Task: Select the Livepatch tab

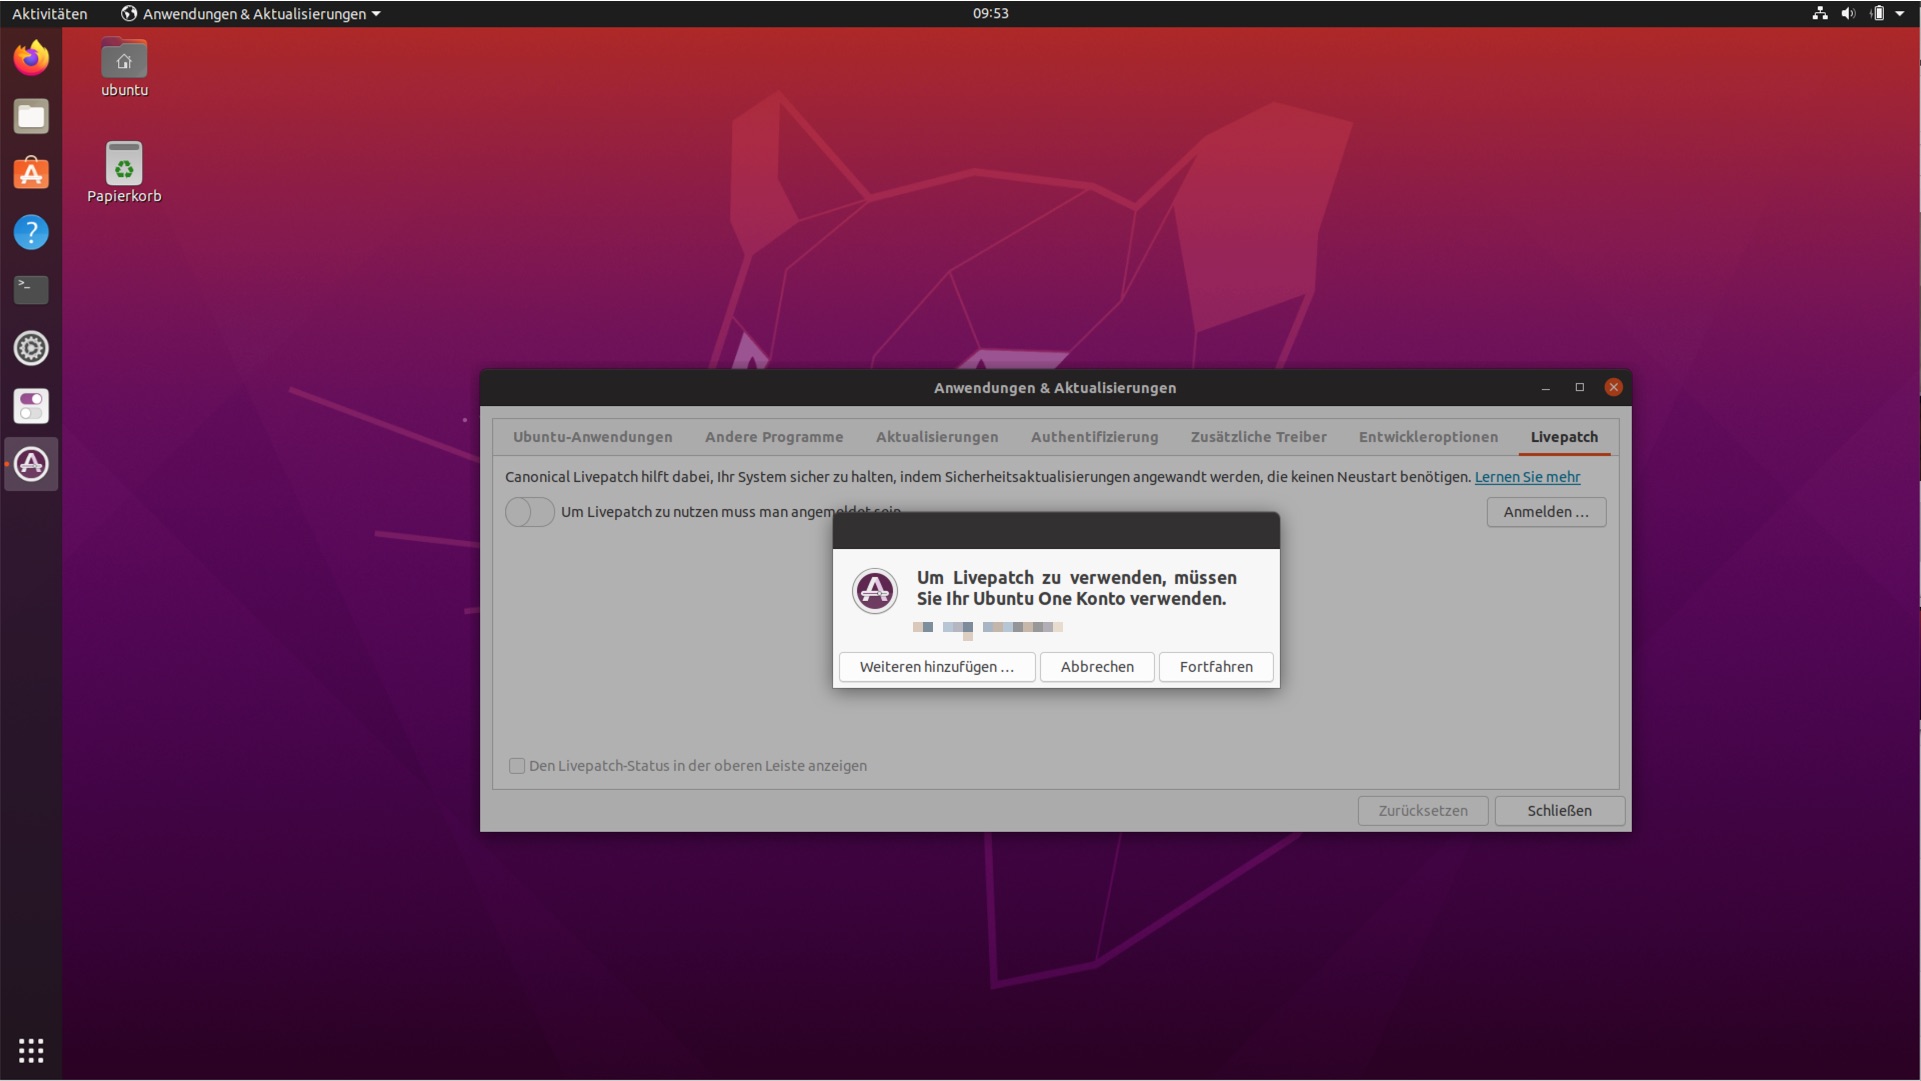Action: point(1564,437)
